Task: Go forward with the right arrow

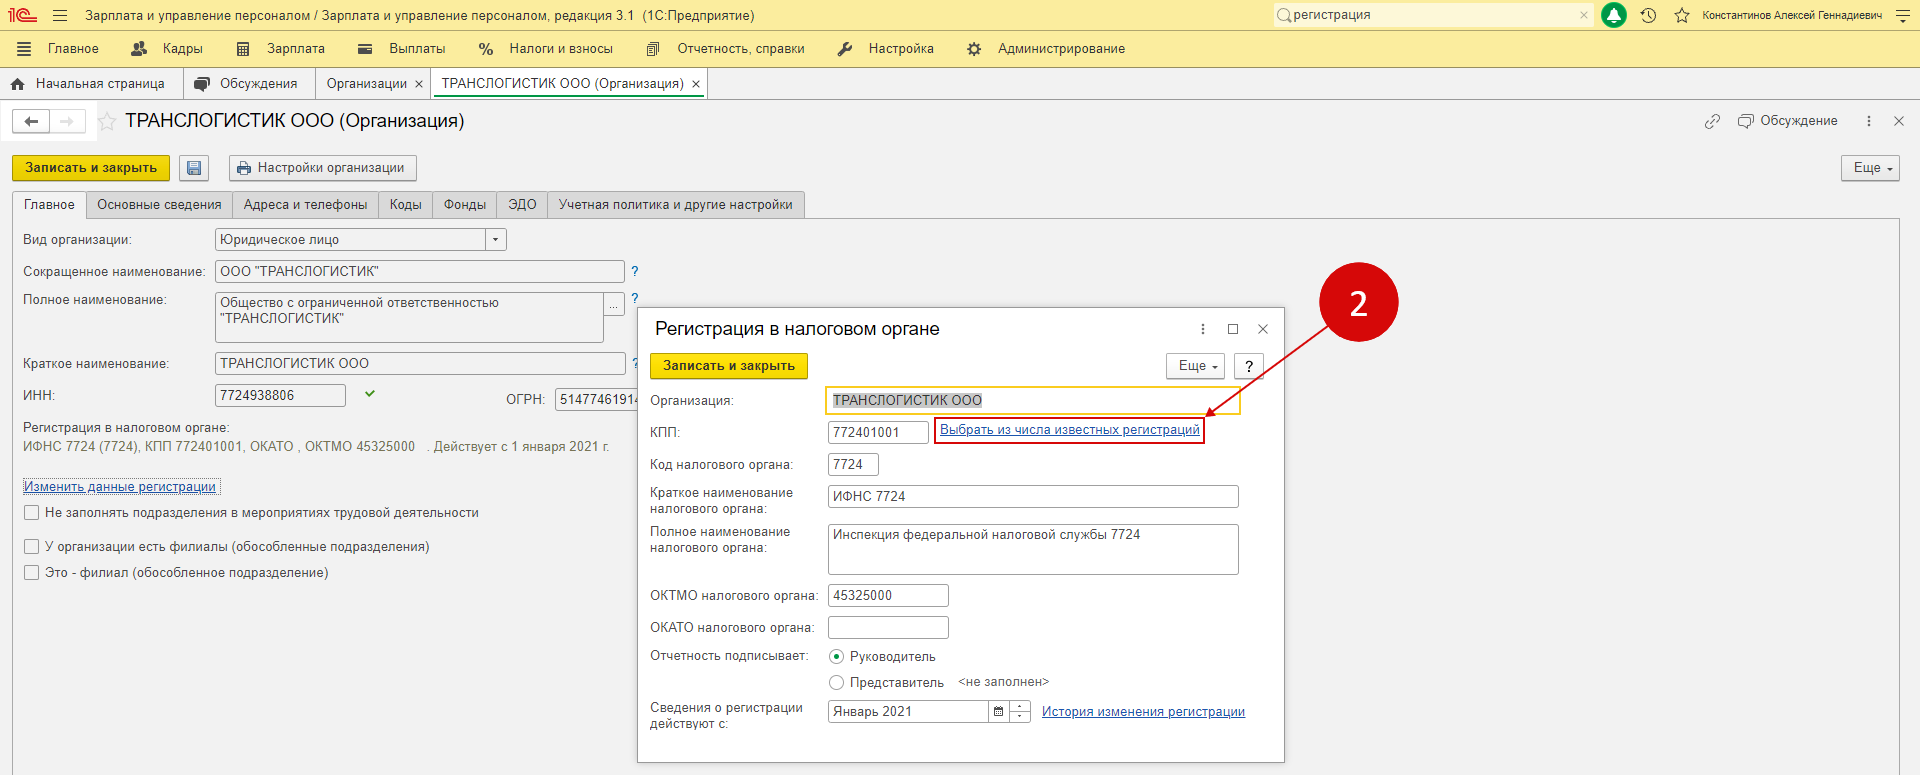Action: coord(67,121)
